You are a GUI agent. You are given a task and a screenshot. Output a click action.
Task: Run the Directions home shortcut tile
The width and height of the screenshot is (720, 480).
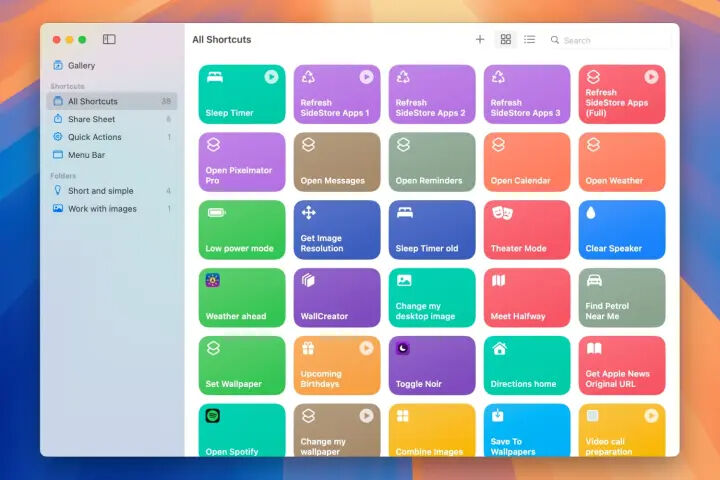pyautogui.click(x=527, y=365)
